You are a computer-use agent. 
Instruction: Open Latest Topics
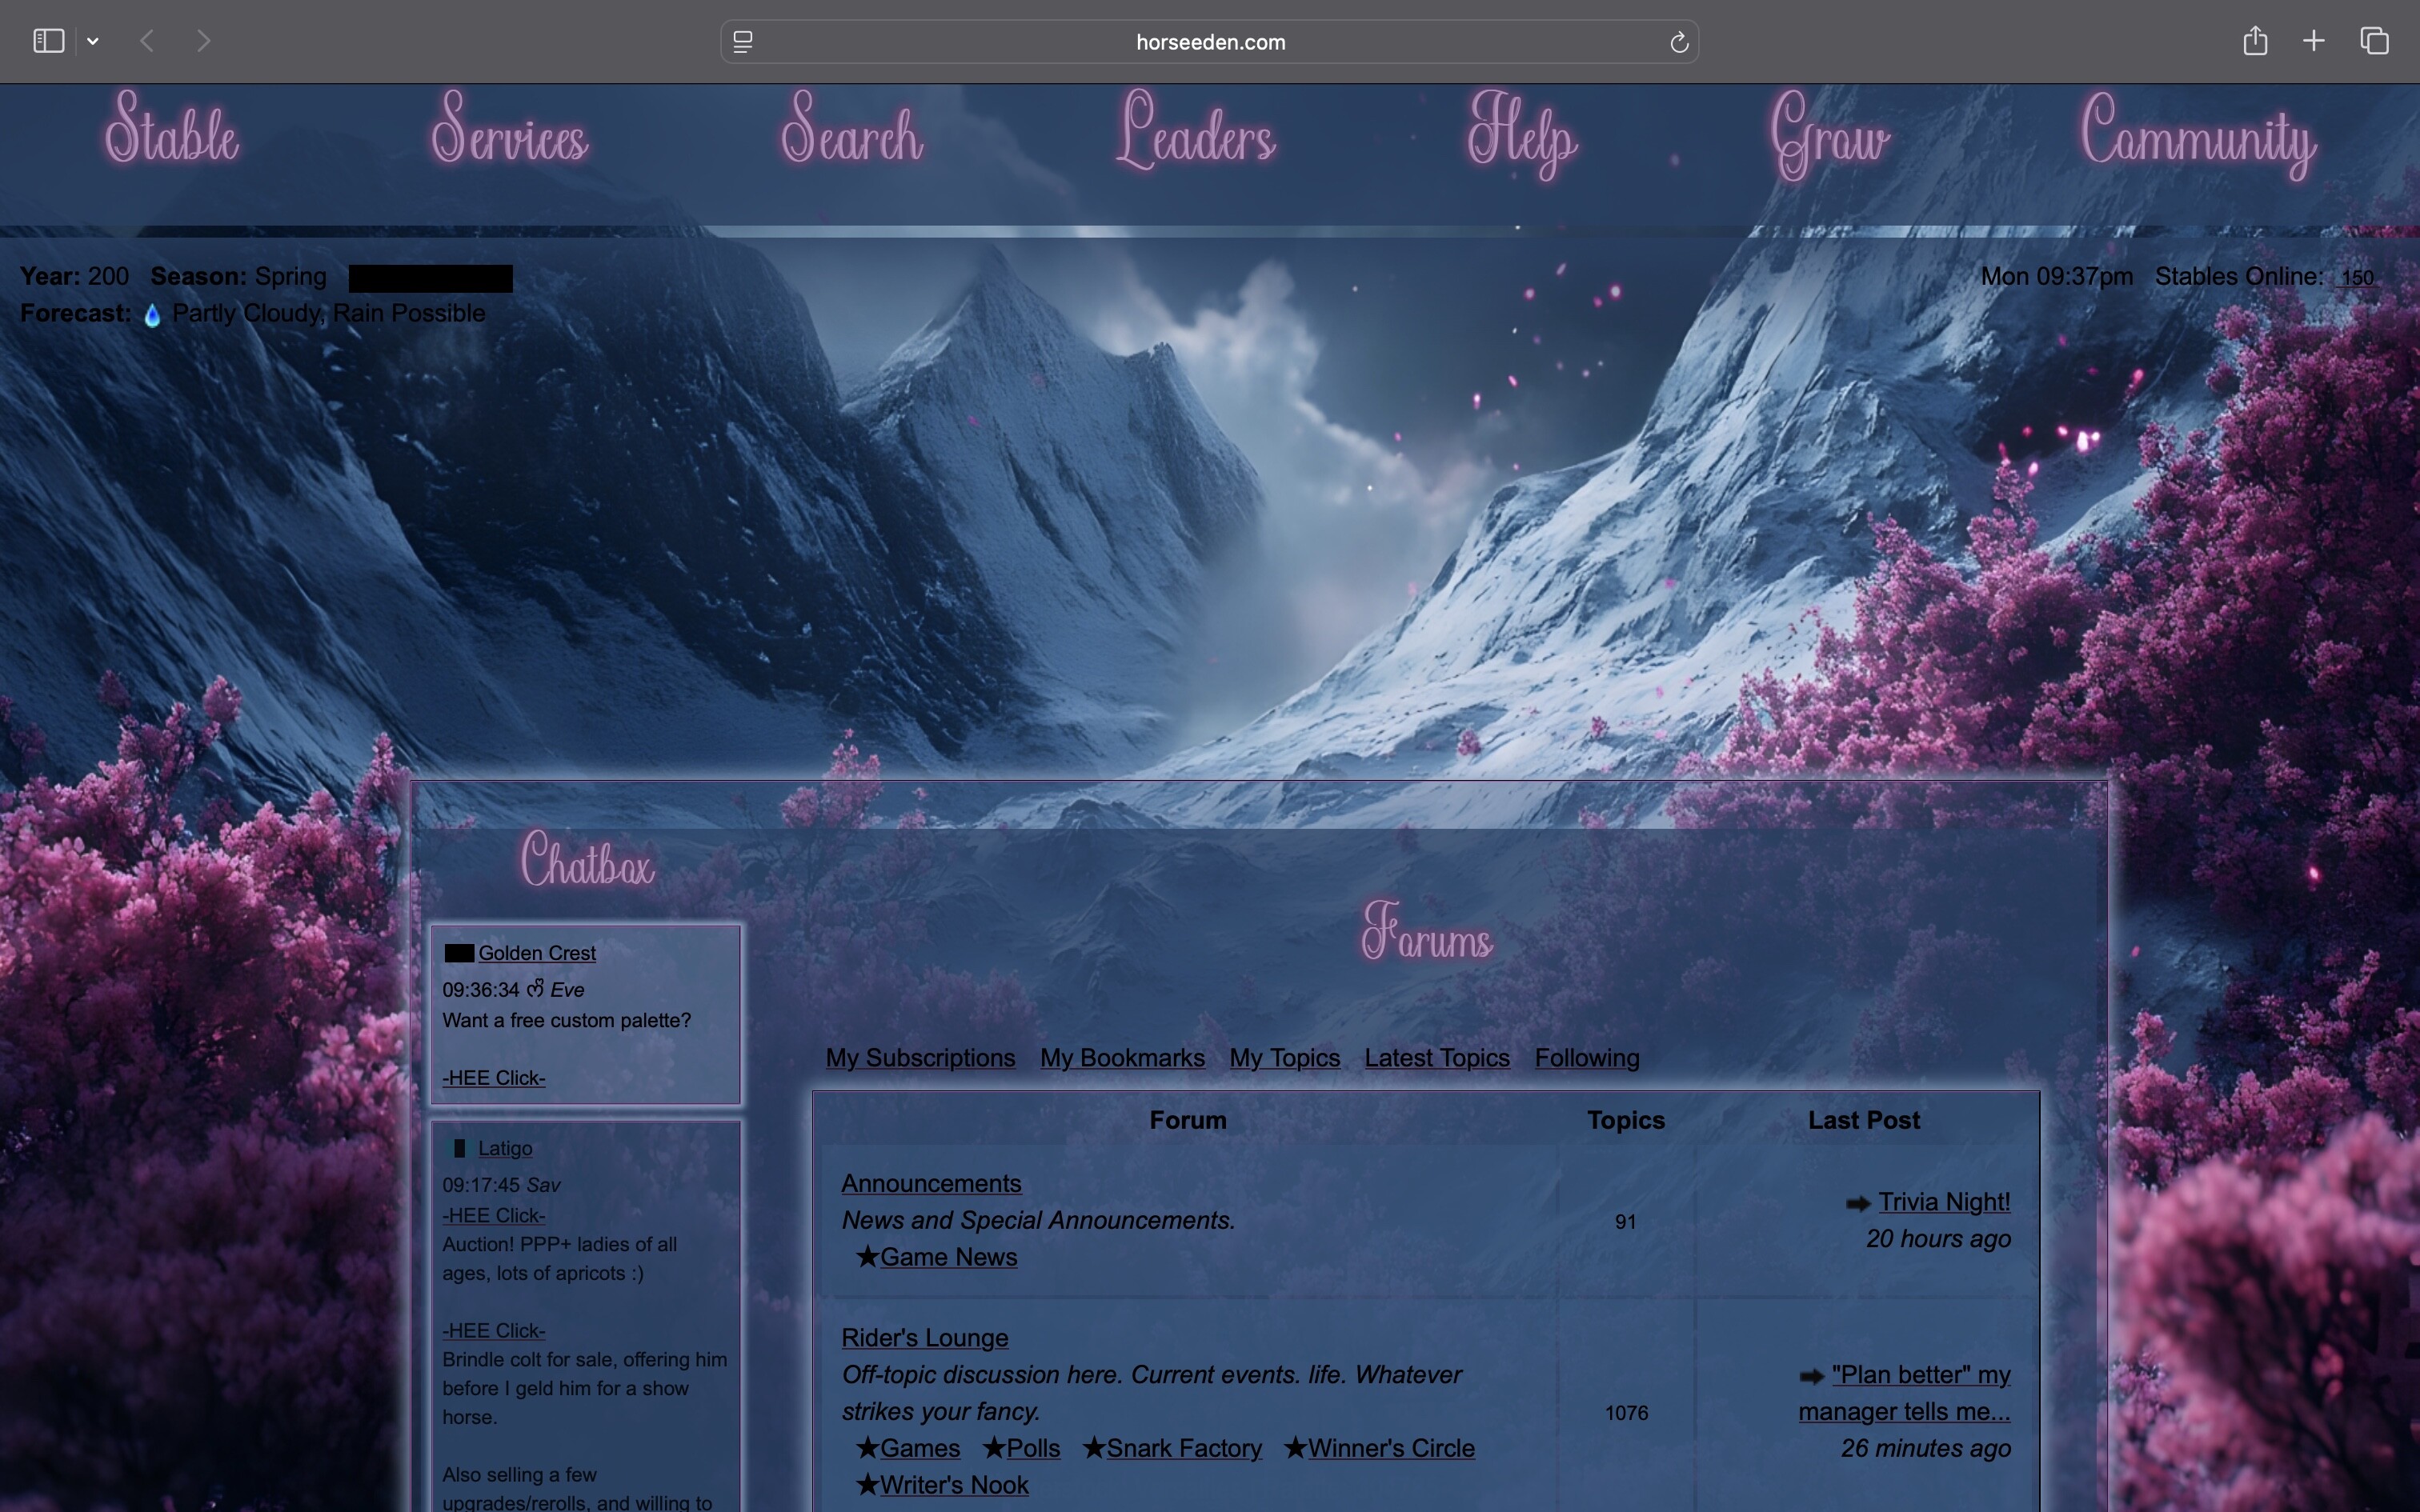coord(1437,1058)
